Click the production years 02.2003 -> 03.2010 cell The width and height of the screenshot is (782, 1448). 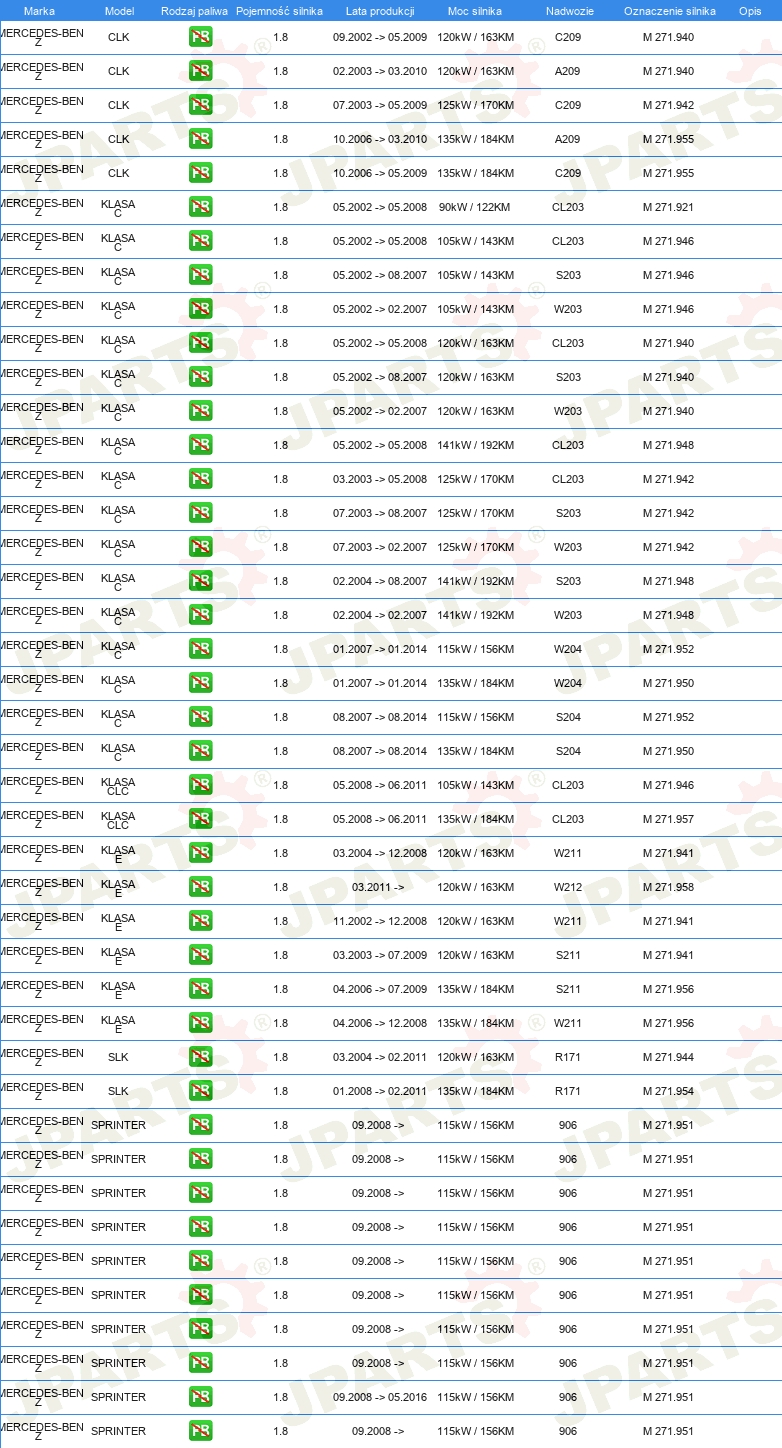tap(380, 71)
